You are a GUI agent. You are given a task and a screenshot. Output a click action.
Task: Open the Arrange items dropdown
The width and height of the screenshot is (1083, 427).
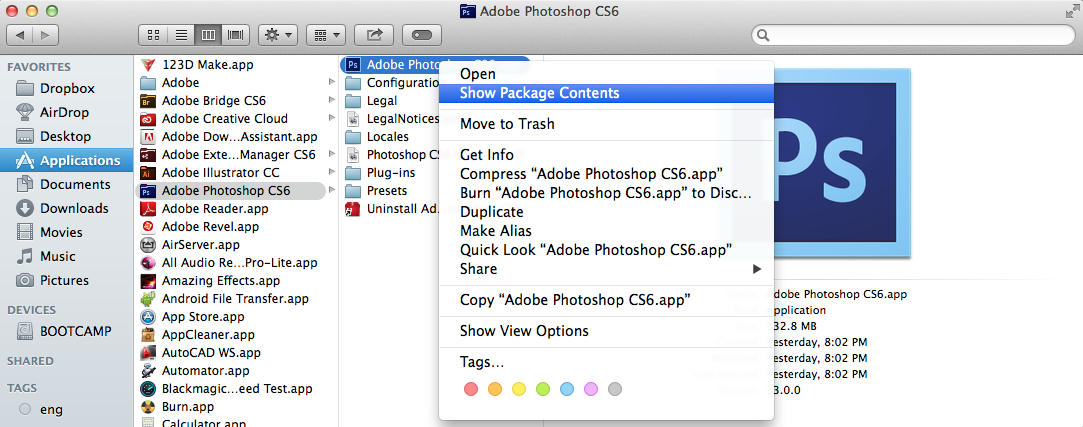click(326, 35)
